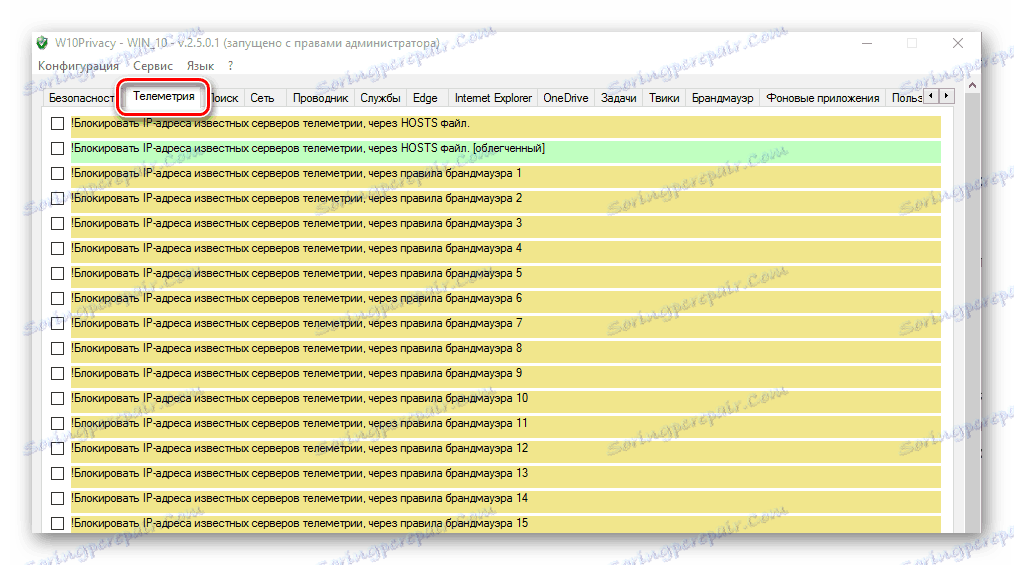Open the ? help menu

coord(230,66)
